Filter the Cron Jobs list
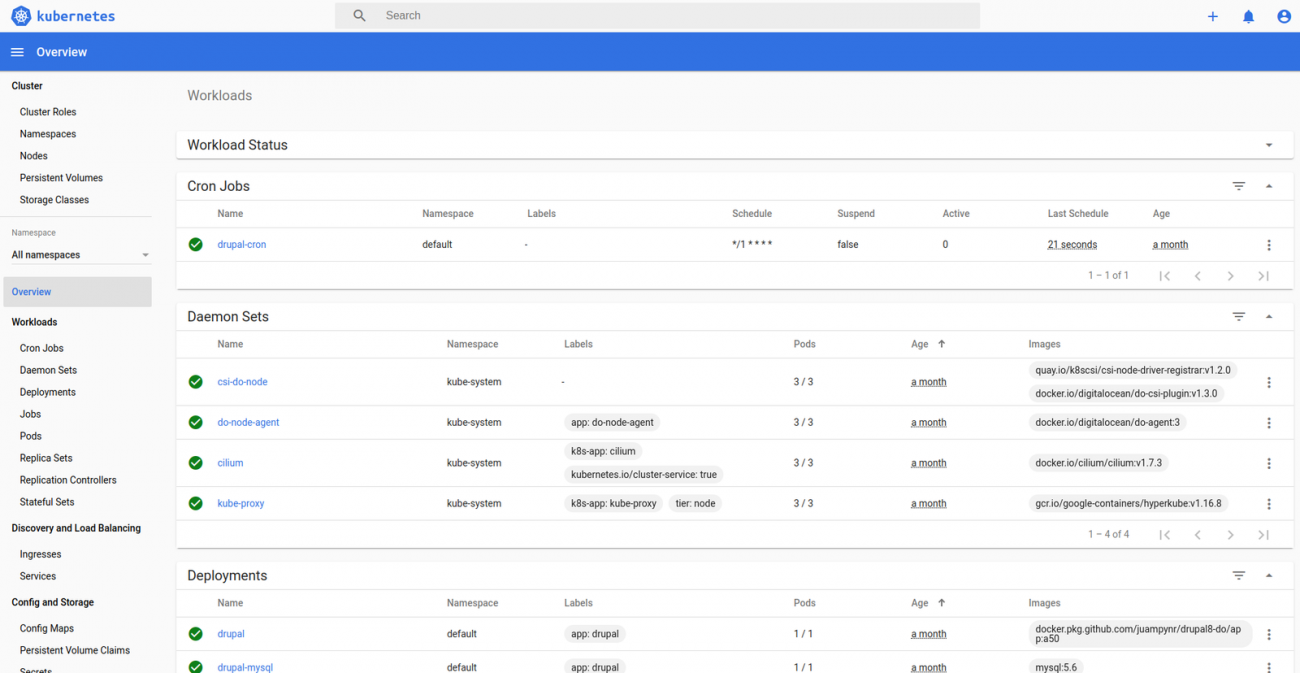The height and width of the screenshot is (673, 1300). tap(1239, 186)
